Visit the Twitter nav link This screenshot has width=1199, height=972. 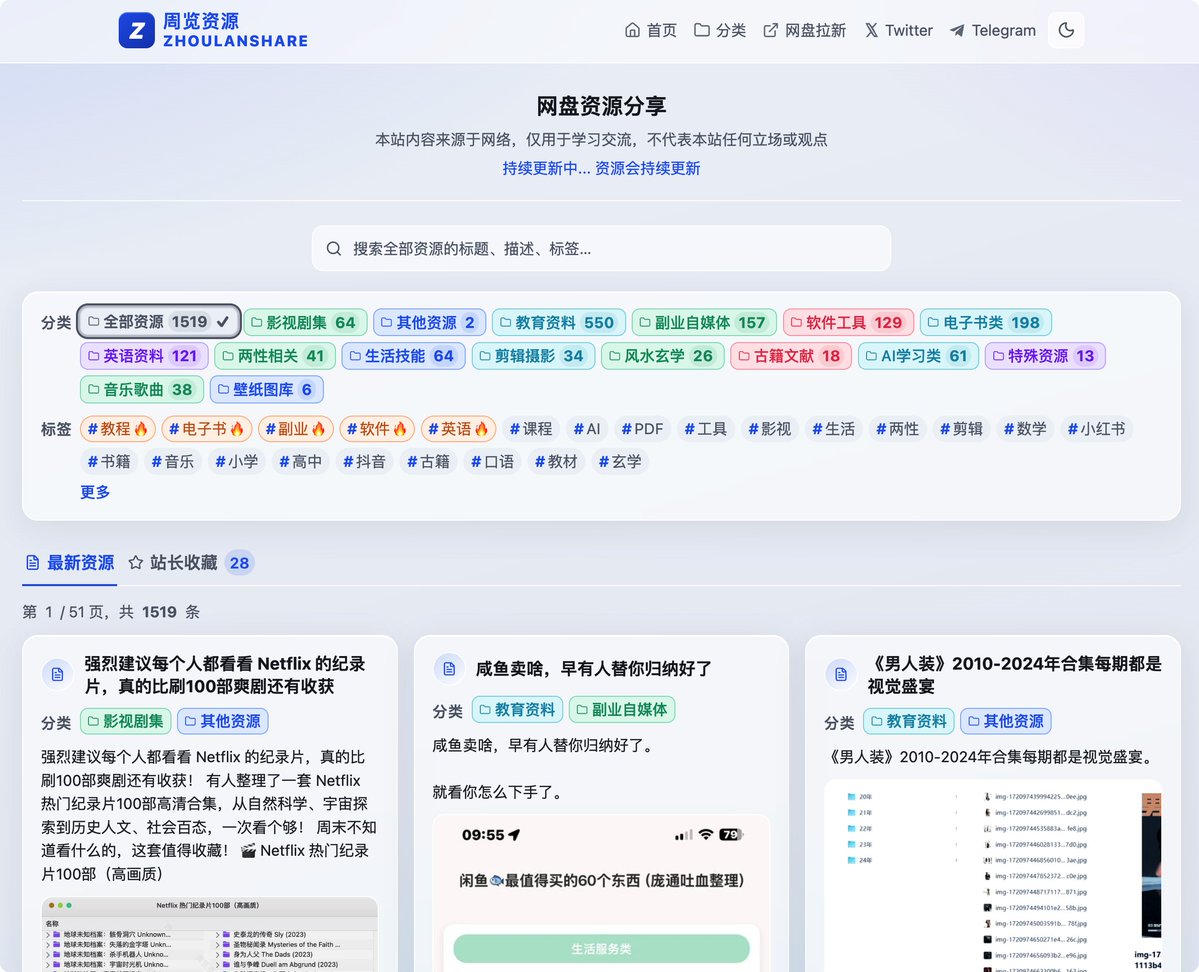898,31
